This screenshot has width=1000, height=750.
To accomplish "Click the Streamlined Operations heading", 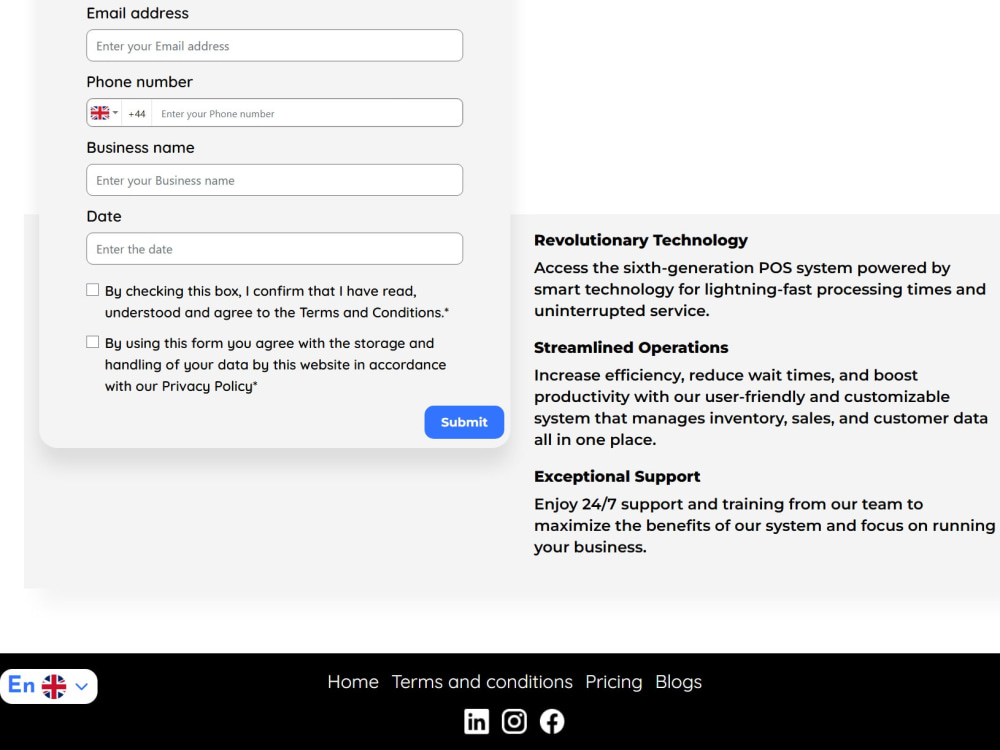I will pyautogui.click(x=631, y=348).
